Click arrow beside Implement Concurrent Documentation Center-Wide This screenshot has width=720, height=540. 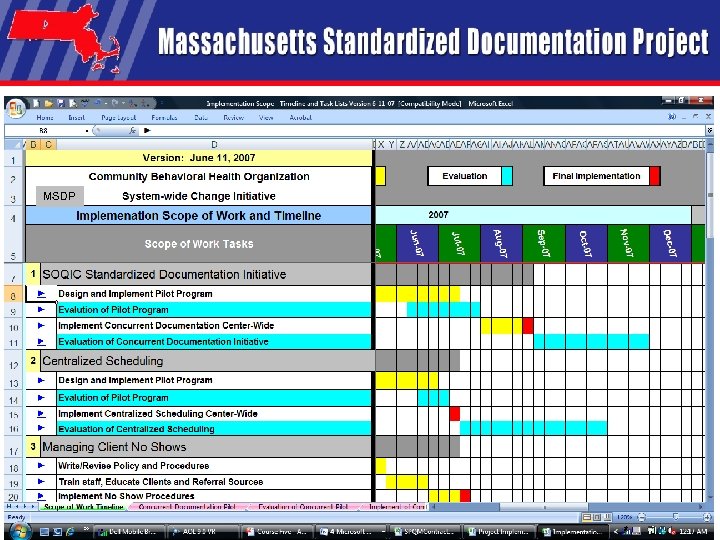pyautogui.click(x=41, y=326)
